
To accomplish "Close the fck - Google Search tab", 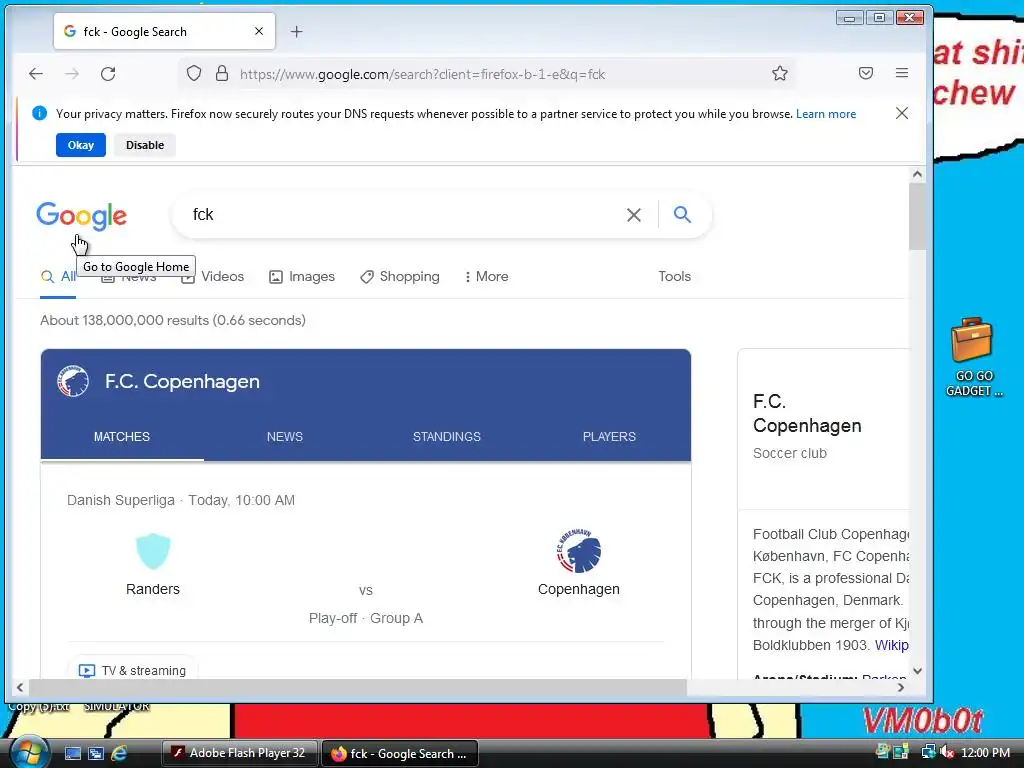I will (x=259, y=31).
